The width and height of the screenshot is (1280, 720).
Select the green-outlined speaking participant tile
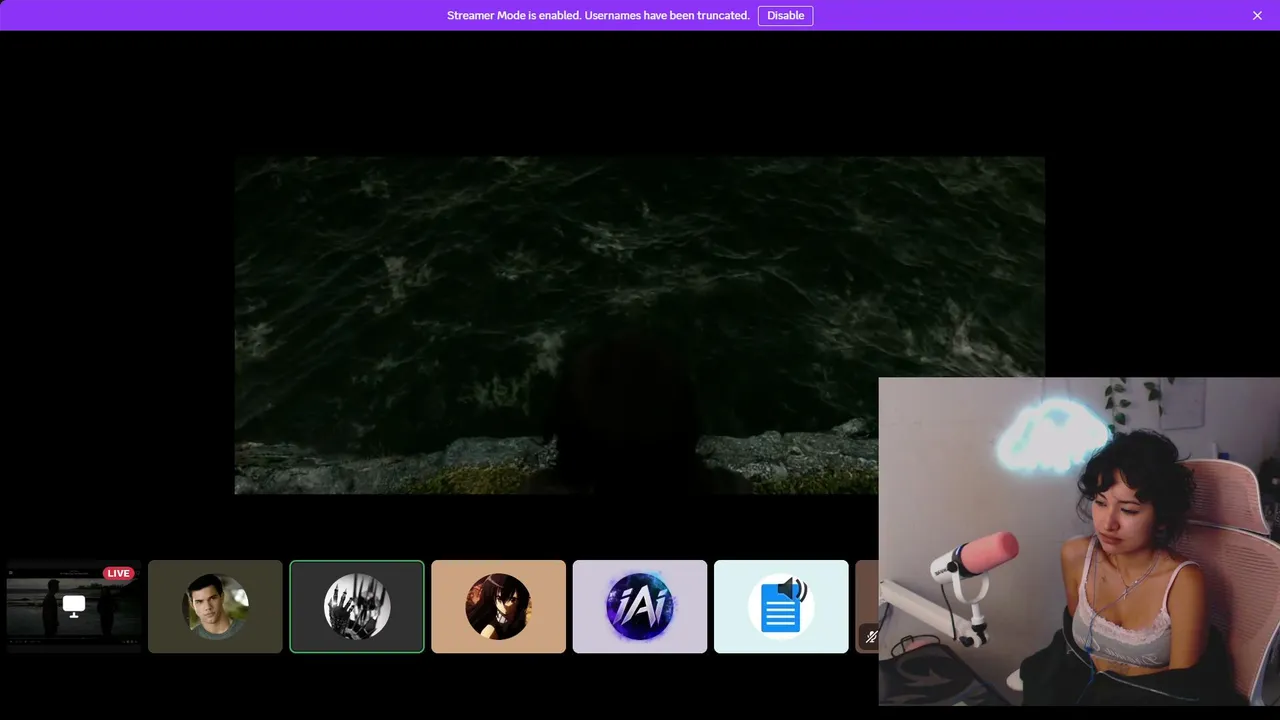(x=357, y=606)
